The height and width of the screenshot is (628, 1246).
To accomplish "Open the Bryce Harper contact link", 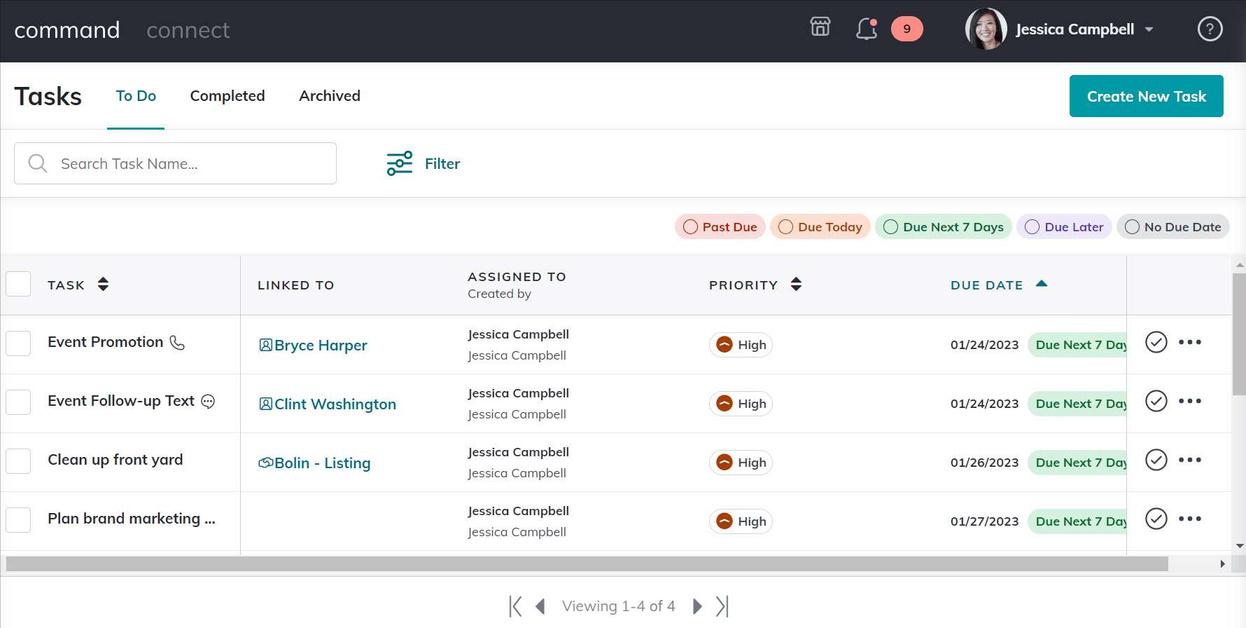I will [320, 345].
